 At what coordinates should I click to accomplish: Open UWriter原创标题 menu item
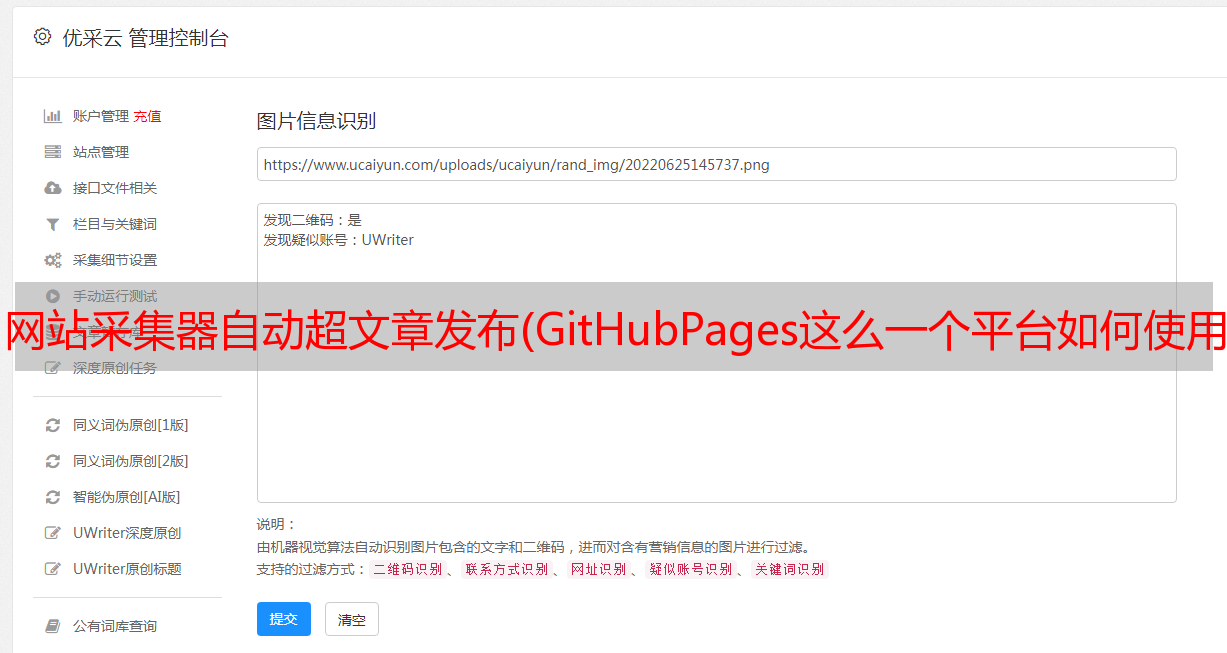pyautogui.click(x=127, y=569)
